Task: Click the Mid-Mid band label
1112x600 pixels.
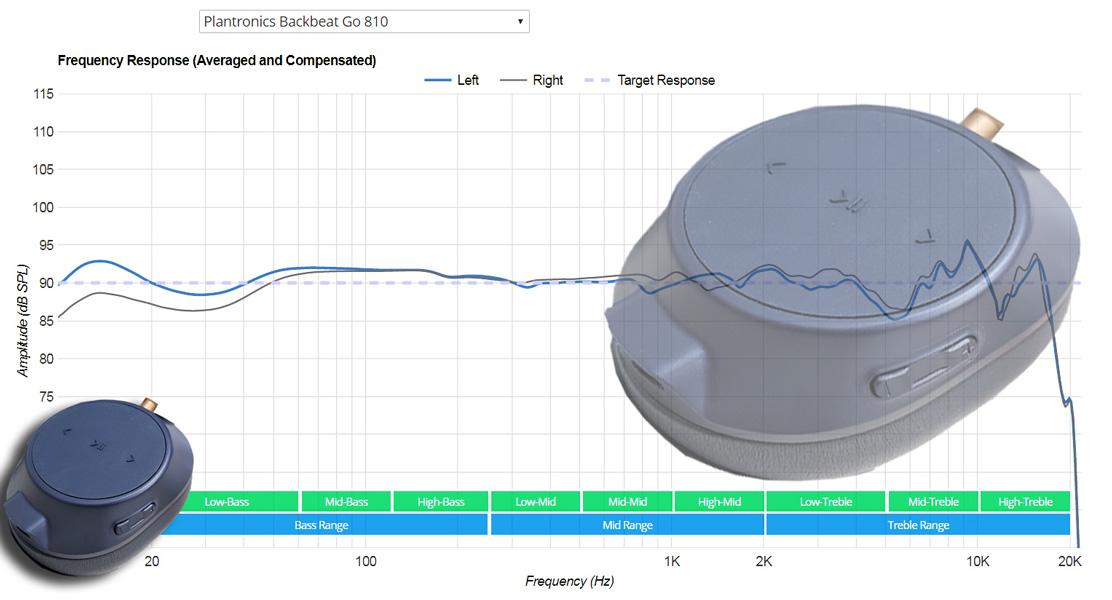Action: 628,501
